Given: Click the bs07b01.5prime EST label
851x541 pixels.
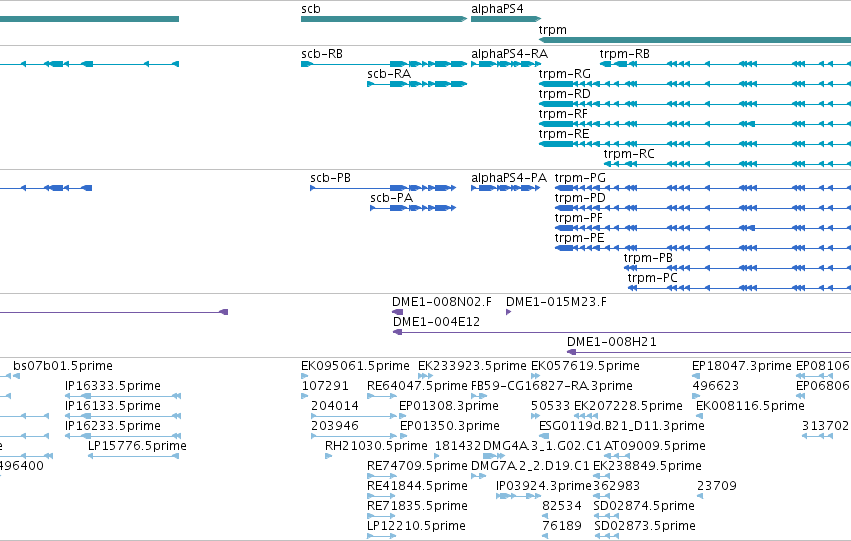Looking at the screenshot, I should point(63,366).
